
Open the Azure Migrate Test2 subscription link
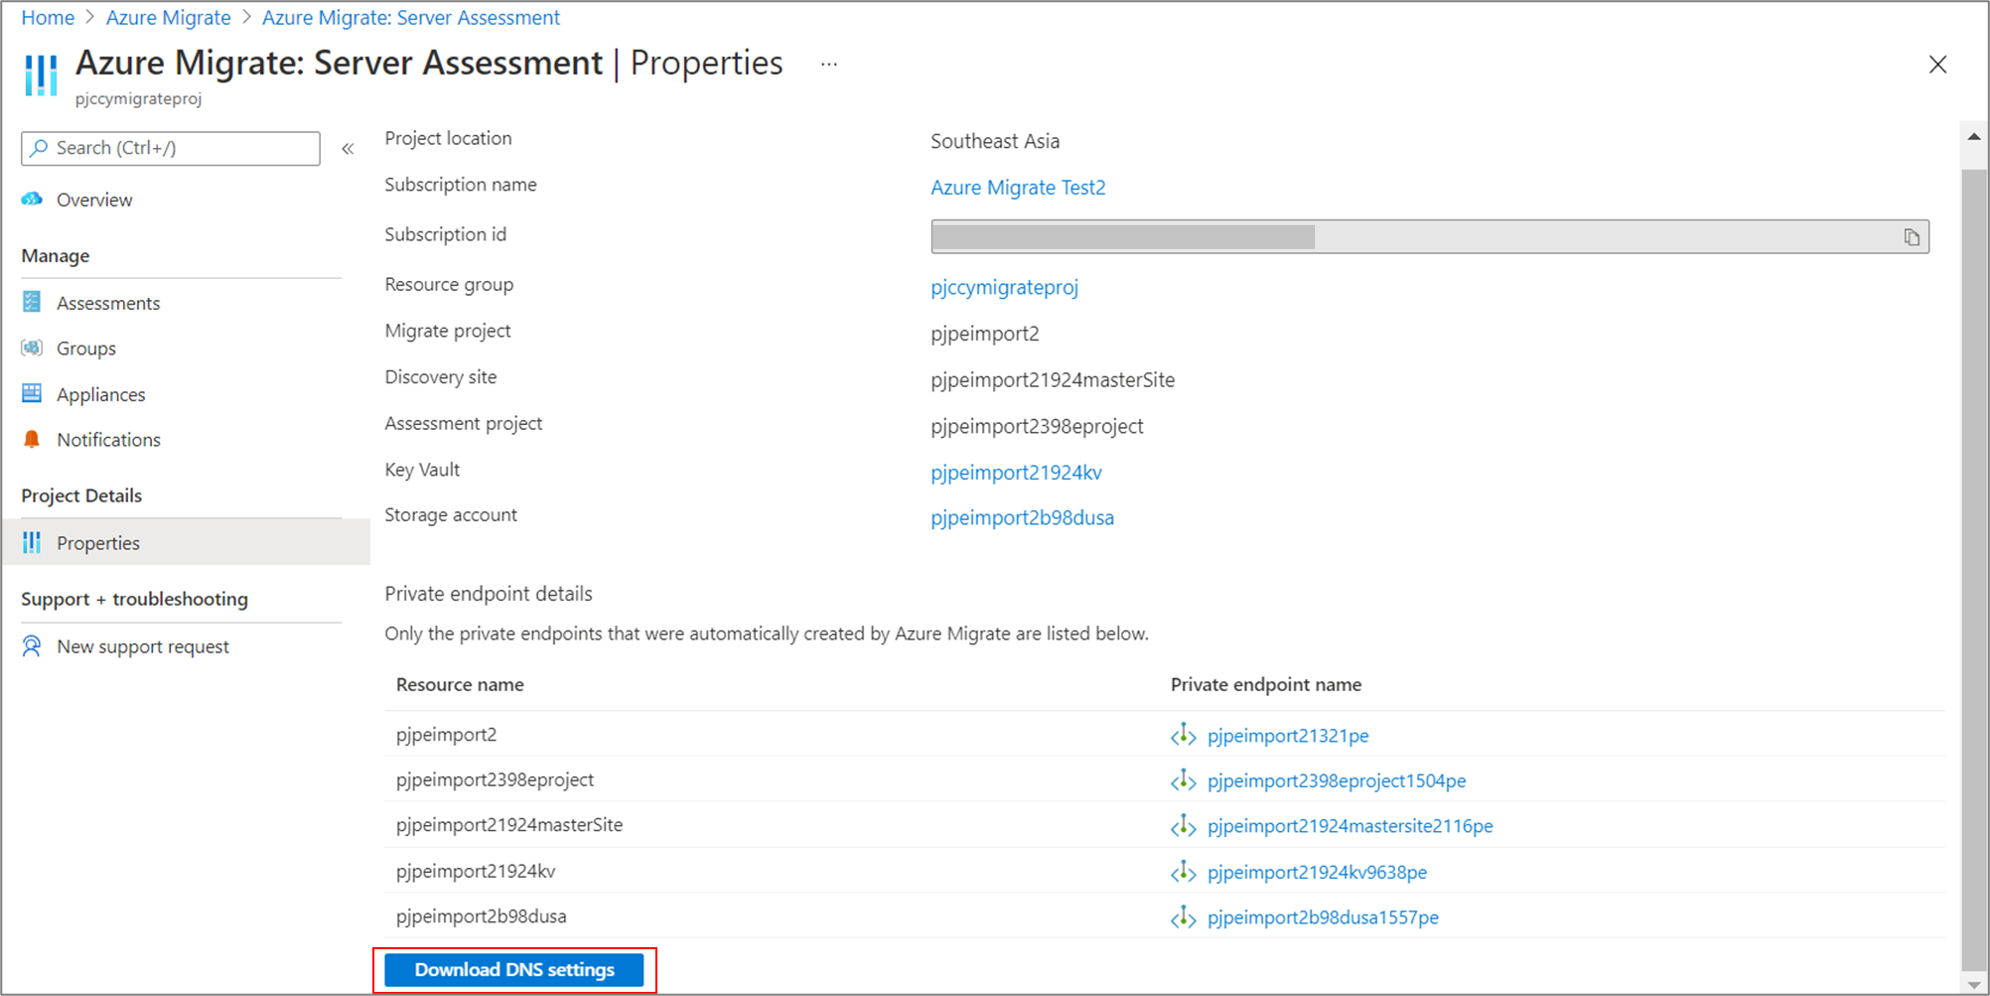tap(1018, 188)
